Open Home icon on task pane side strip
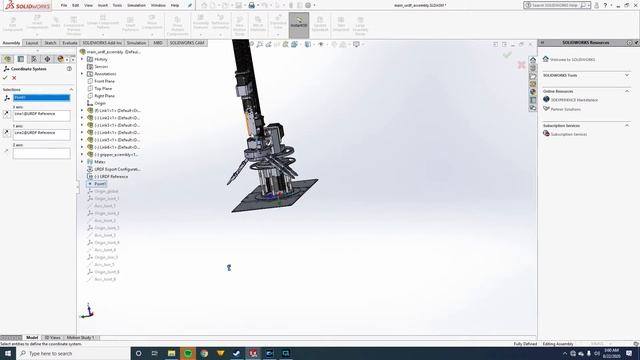Screen dimensions: 640x360 point(533,60)
